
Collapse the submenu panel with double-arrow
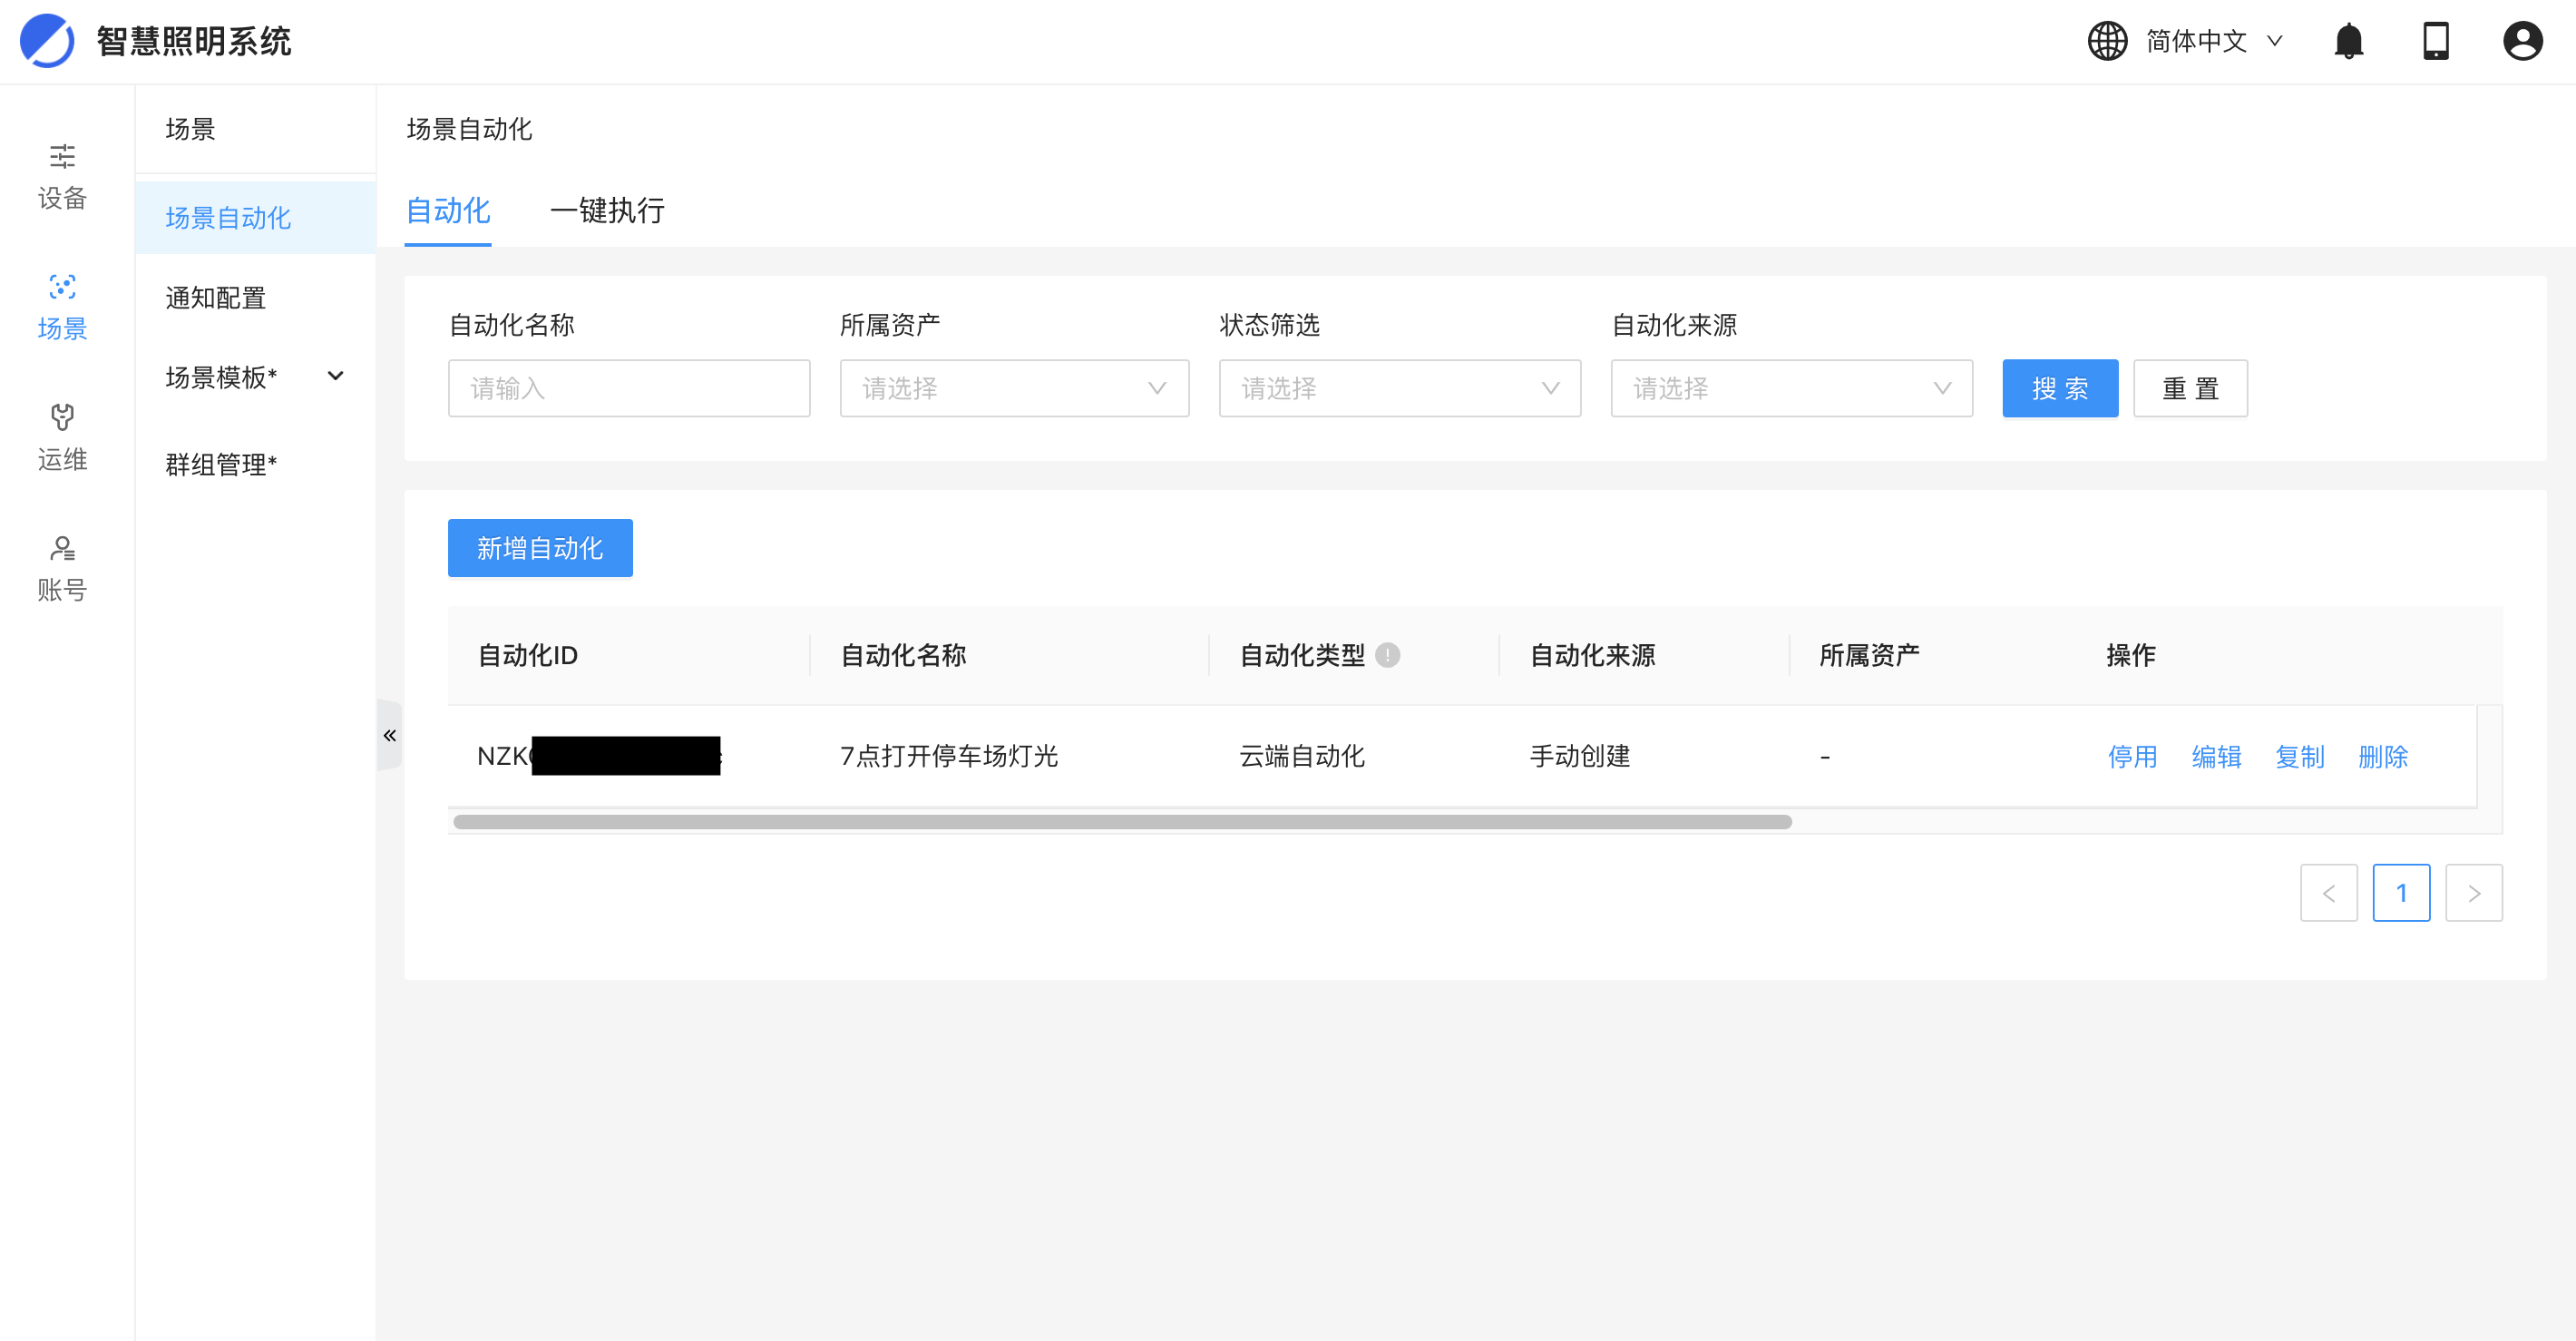[390, 736]
